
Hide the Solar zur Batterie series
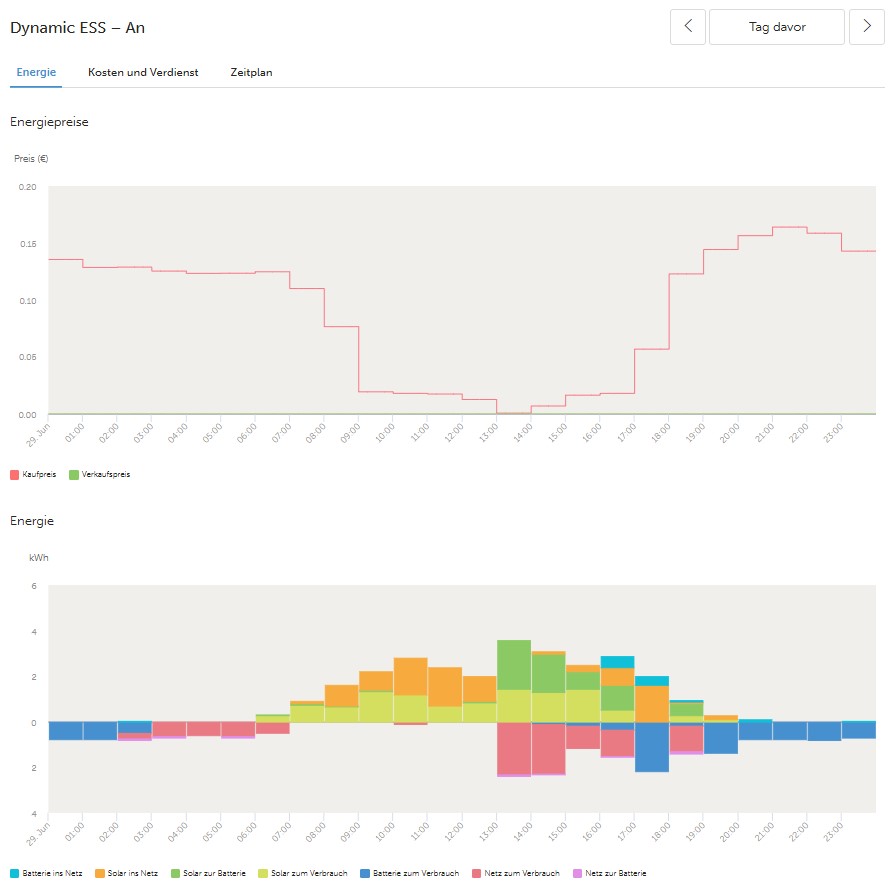click(x=214, y=873)
